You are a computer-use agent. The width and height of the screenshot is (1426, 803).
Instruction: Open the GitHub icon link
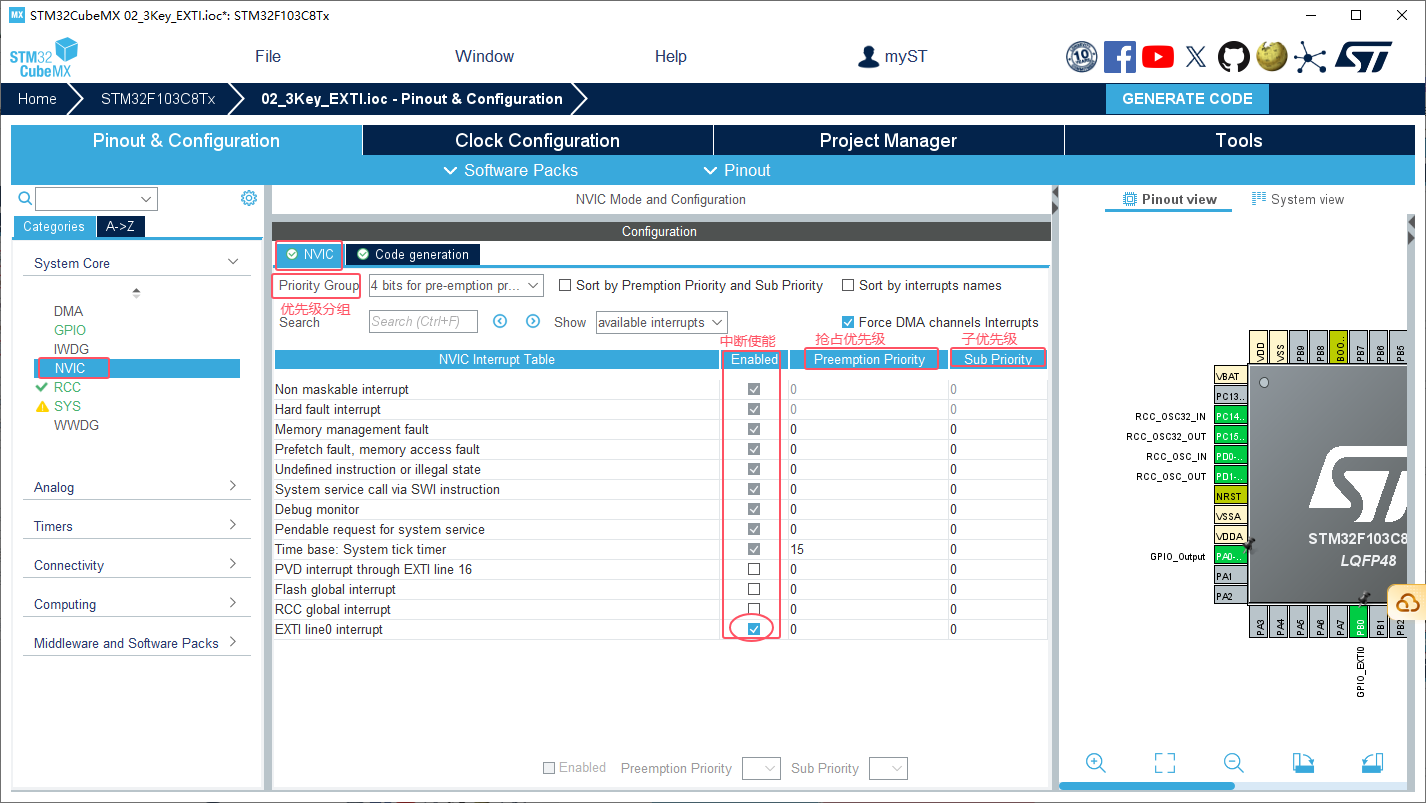[1234, 56]
